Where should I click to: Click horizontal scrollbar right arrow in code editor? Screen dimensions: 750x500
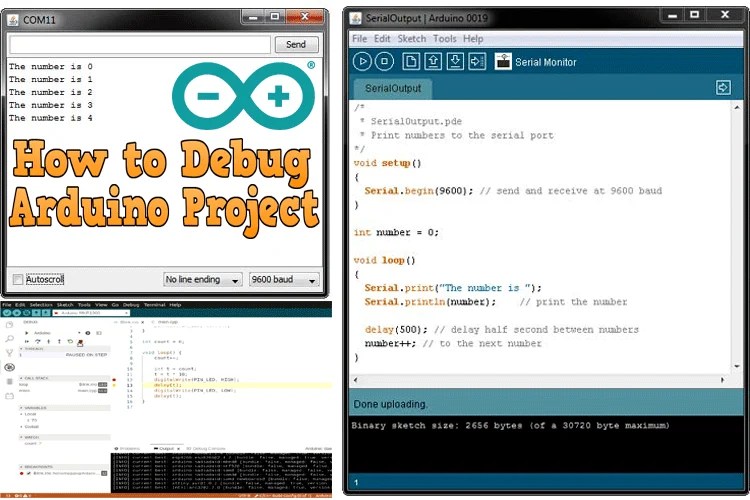[x=722, y=380]
